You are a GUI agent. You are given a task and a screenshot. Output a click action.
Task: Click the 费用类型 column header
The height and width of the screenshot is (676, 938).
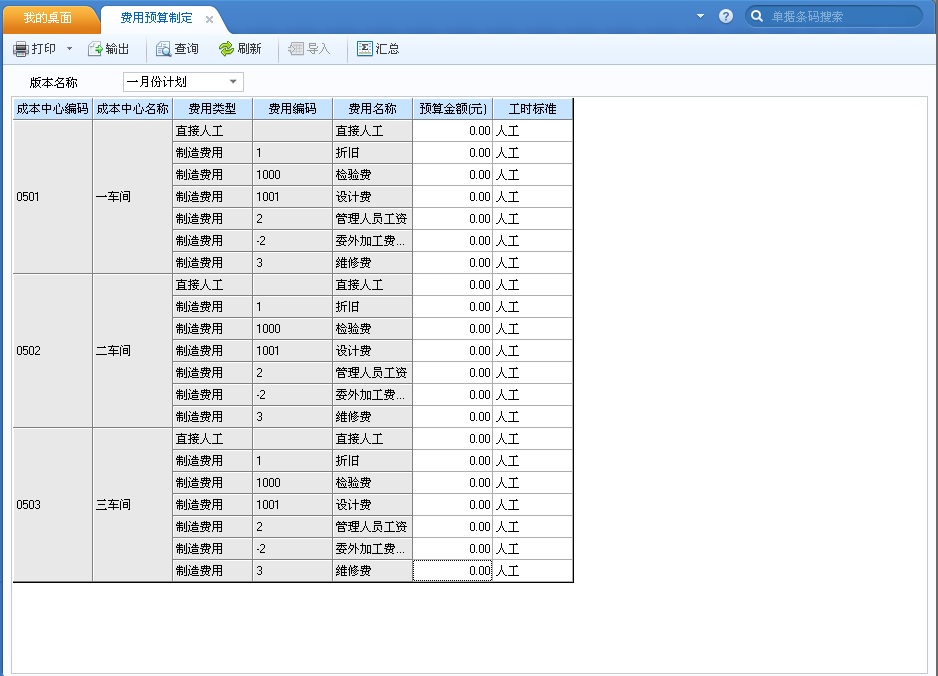pyautogui.click(x=212, y=109)
